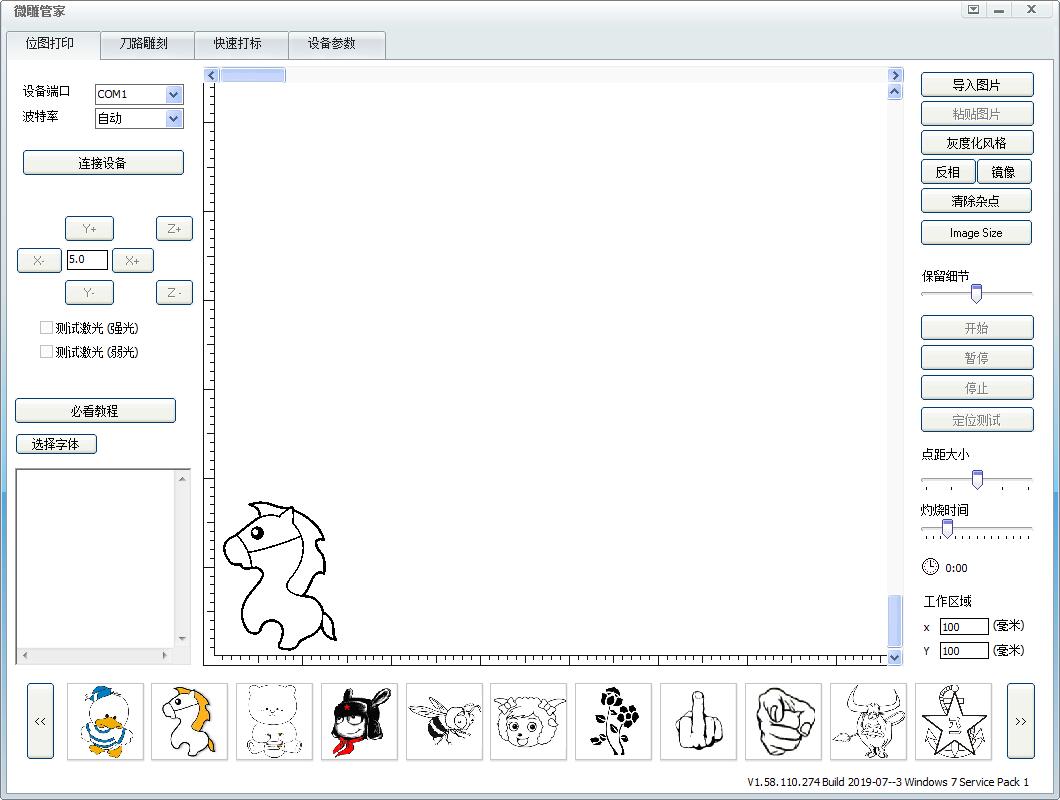Click 导入图片 to import an image
The image size is (1060, 800).
pyautogui.click(x=976, y=84)
